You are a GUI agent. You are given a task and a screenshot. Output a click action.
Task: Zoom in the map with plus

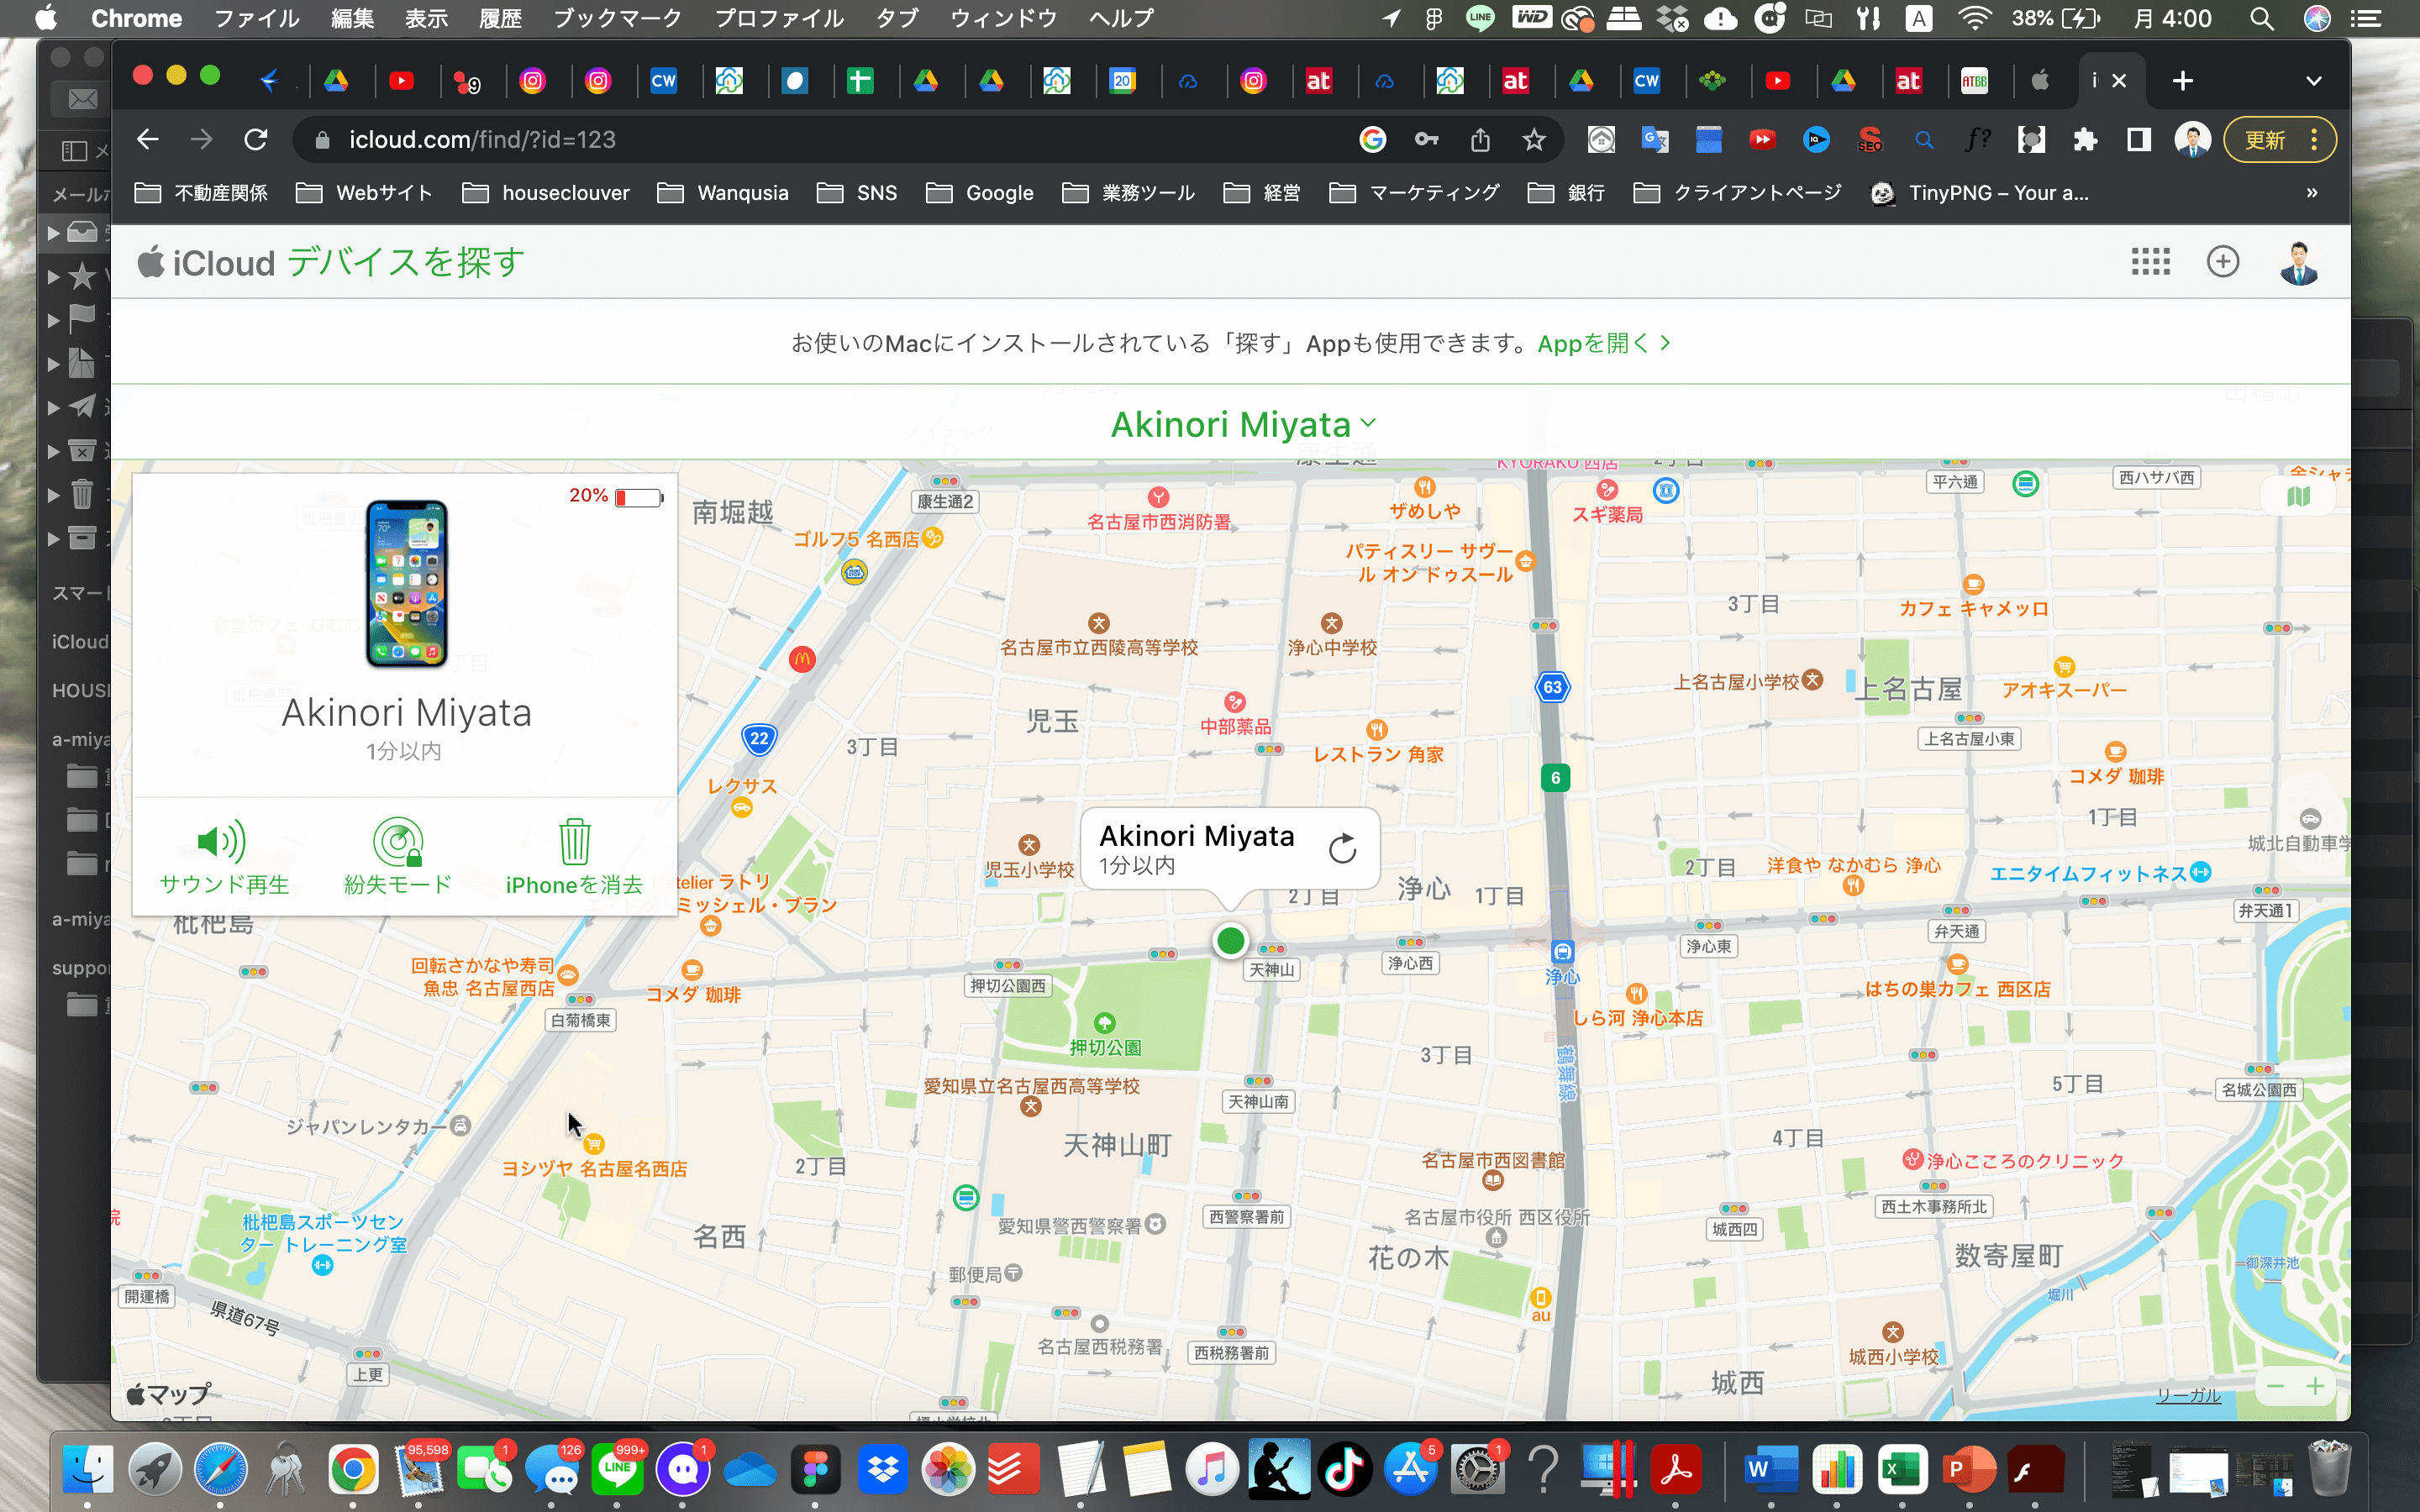[x=2314, y=1386]
